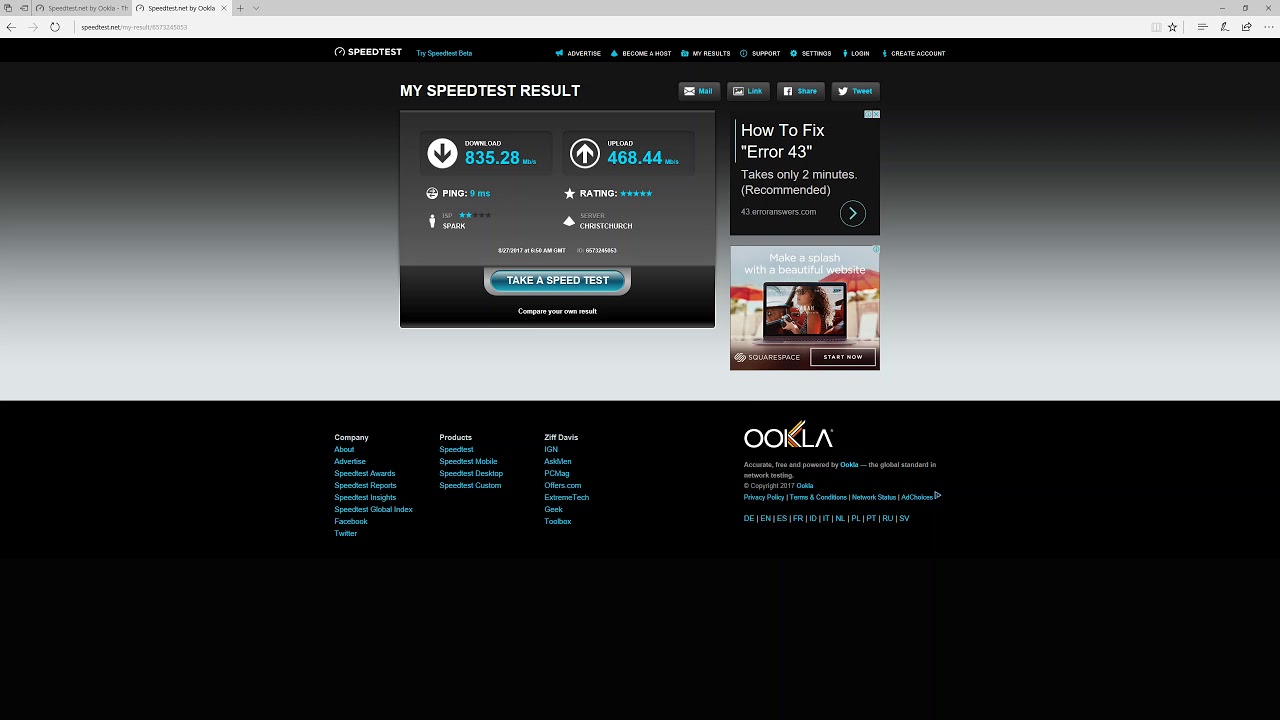Open Settings in navigation bar
The image size is (1280, 720).
(811, 53)
